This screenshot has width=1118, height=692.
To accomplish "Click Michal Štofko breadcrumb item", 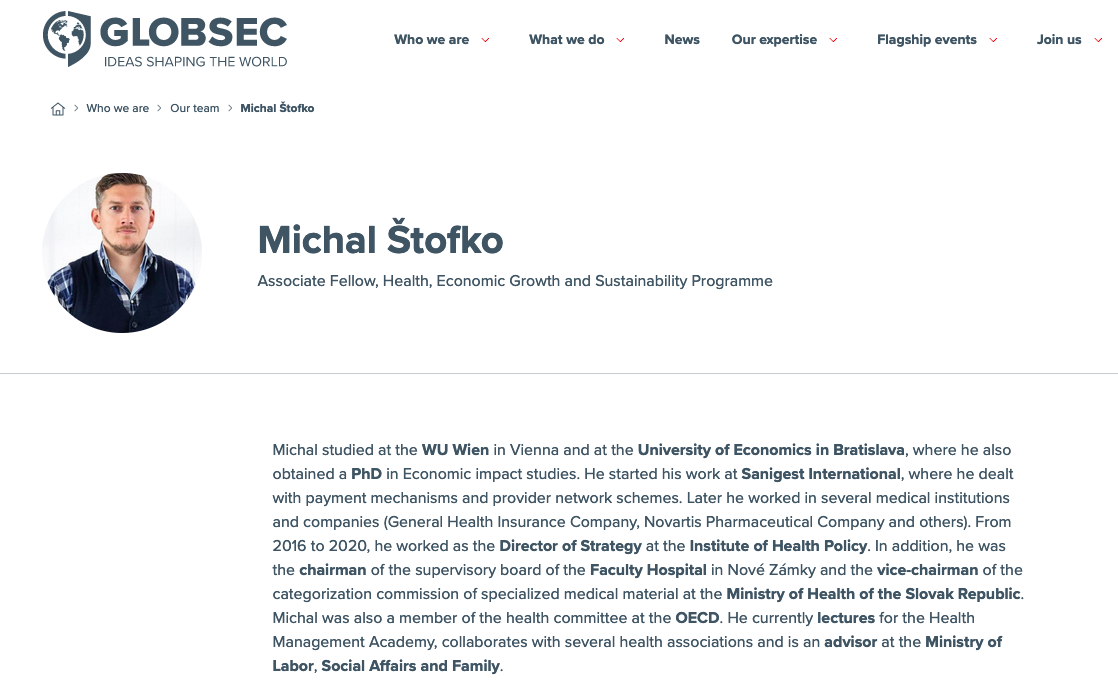I will pyautogui.click(x=277, y=108).
